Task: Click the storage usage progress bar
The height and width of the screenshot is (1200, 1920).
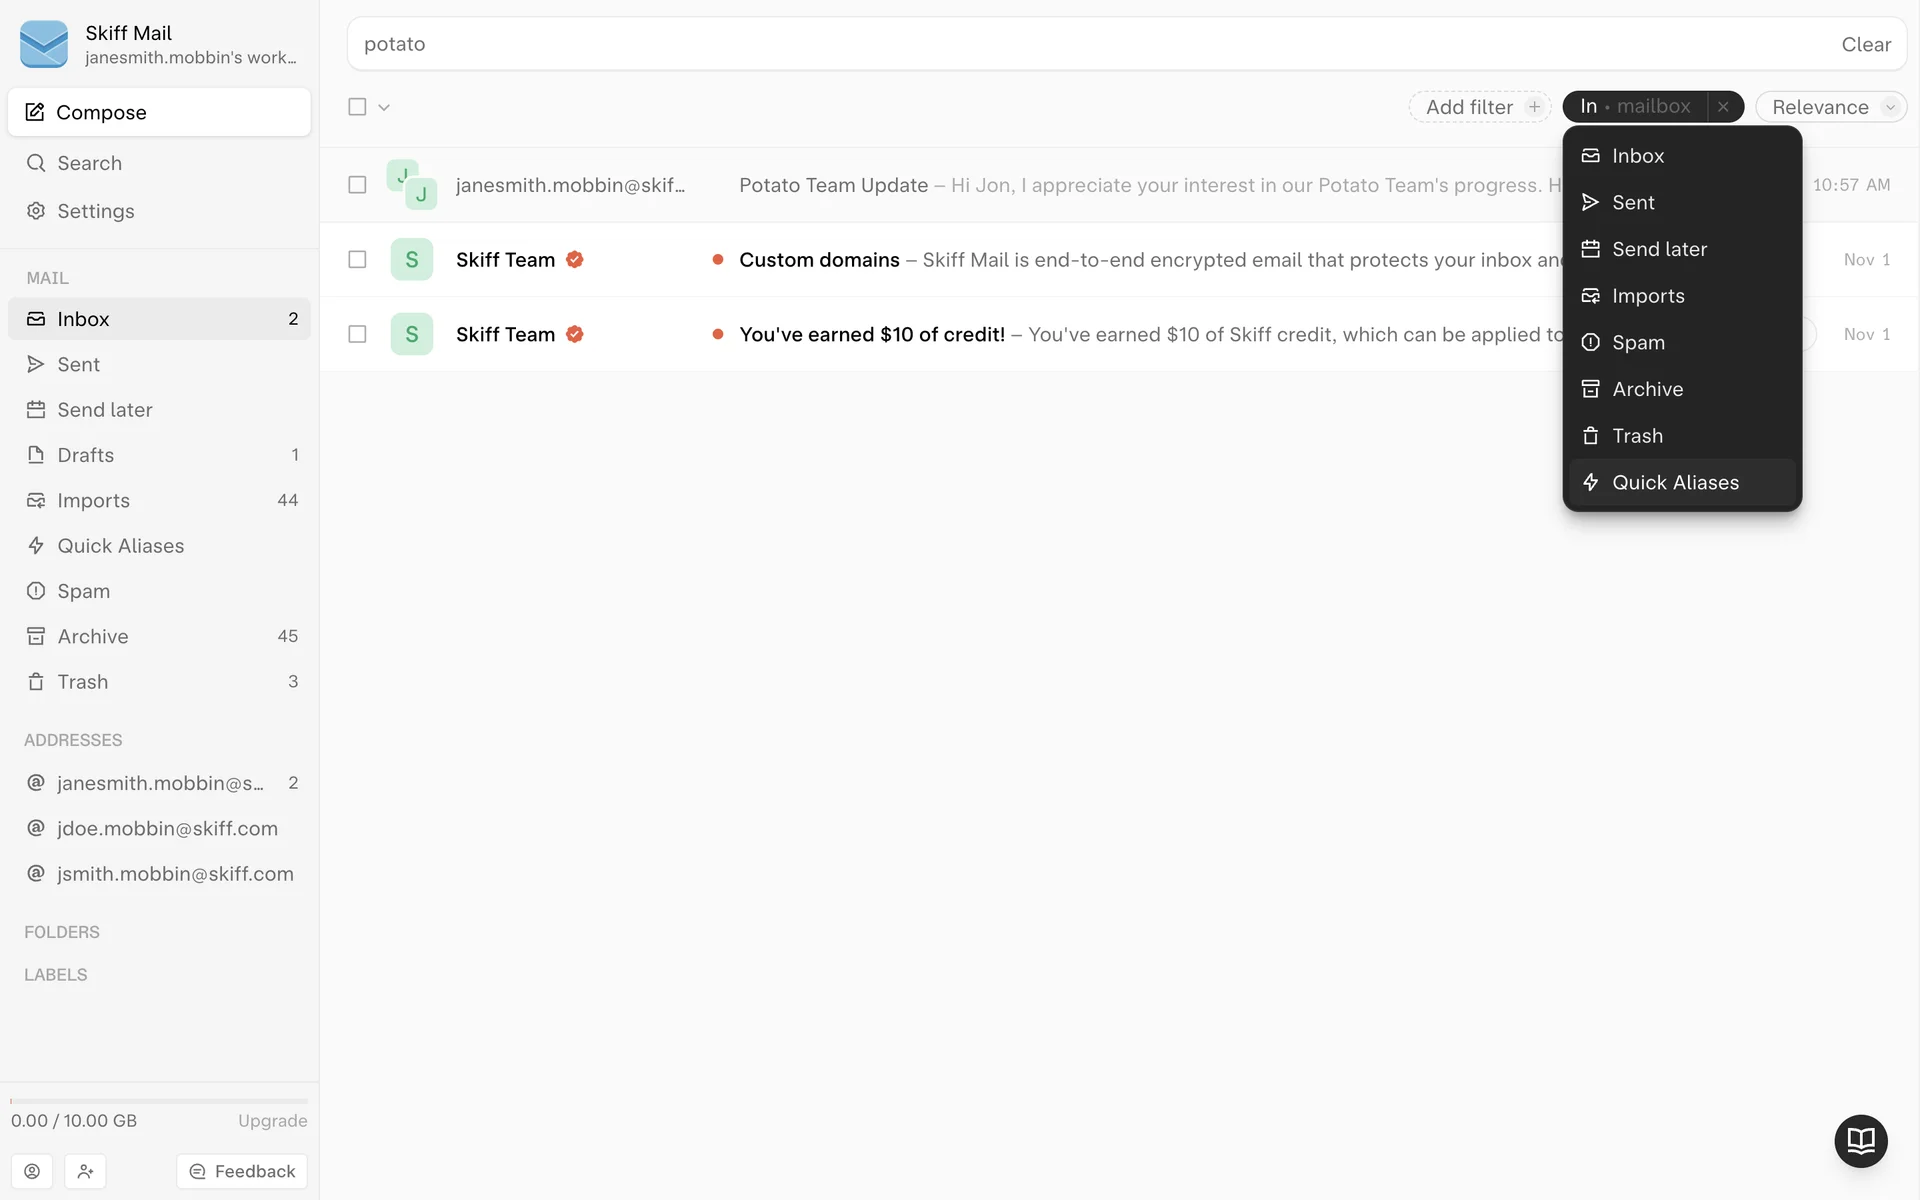Action: pos(159,1101)
